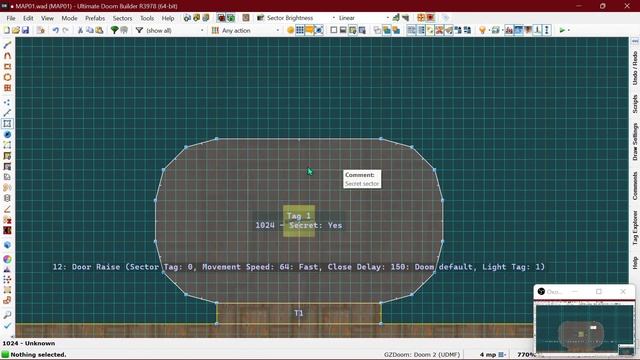Click the Sector Brightness gradient icon

click(x=260, y=18)
